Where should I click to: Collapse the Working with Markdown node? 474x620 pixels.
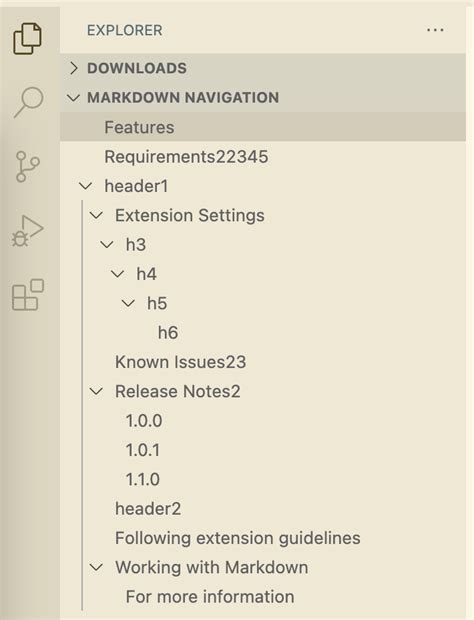[x=96, y=567]
